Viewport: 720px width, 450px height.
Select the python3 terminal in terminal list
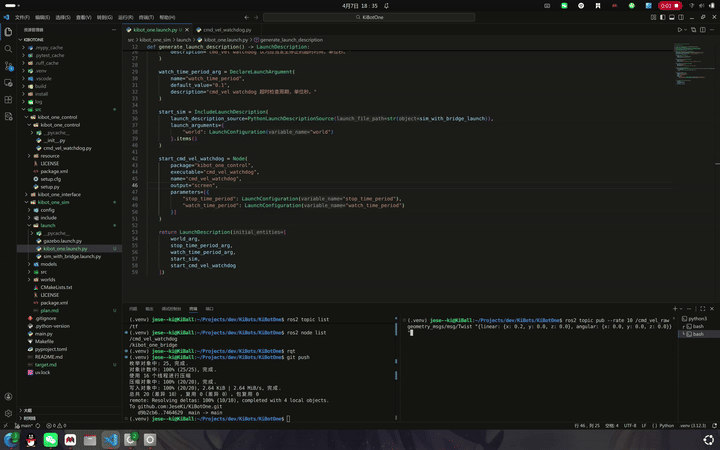pyautogui.click(x=697, y=319)
